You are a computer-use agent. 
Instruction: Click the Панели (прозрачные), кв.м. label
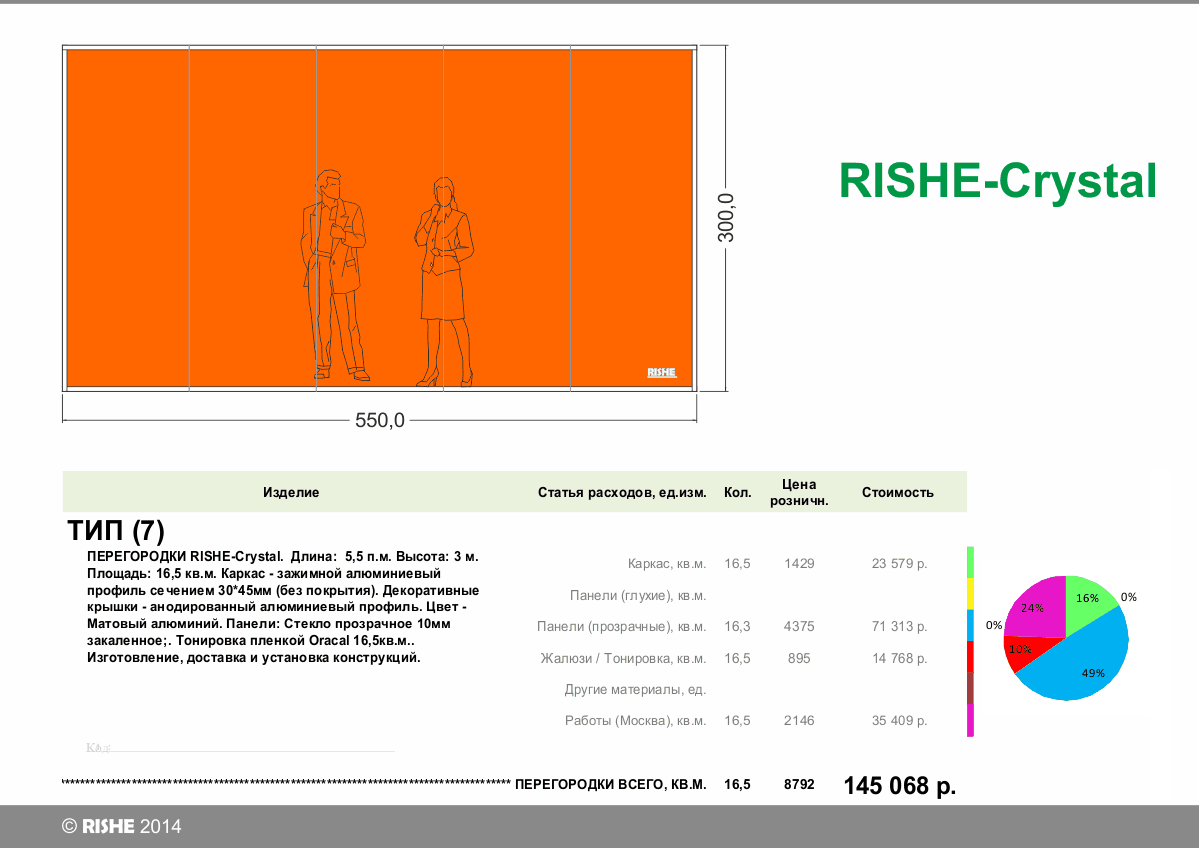click(x=622, y=627)
